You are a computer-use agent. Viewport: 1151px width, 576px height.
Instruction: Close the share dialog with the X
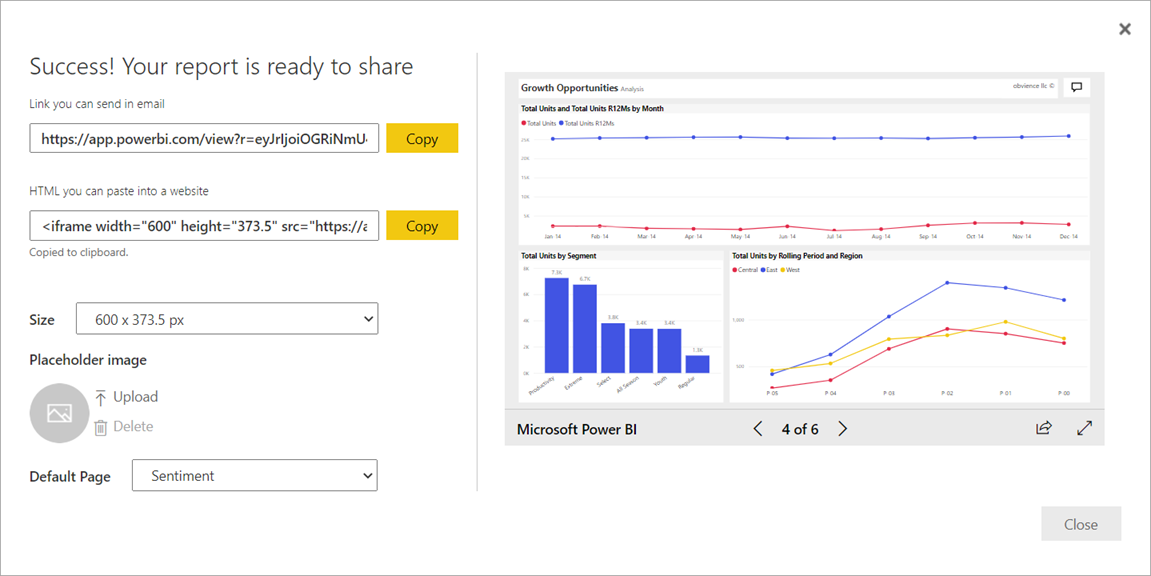tap(1124, 28)
